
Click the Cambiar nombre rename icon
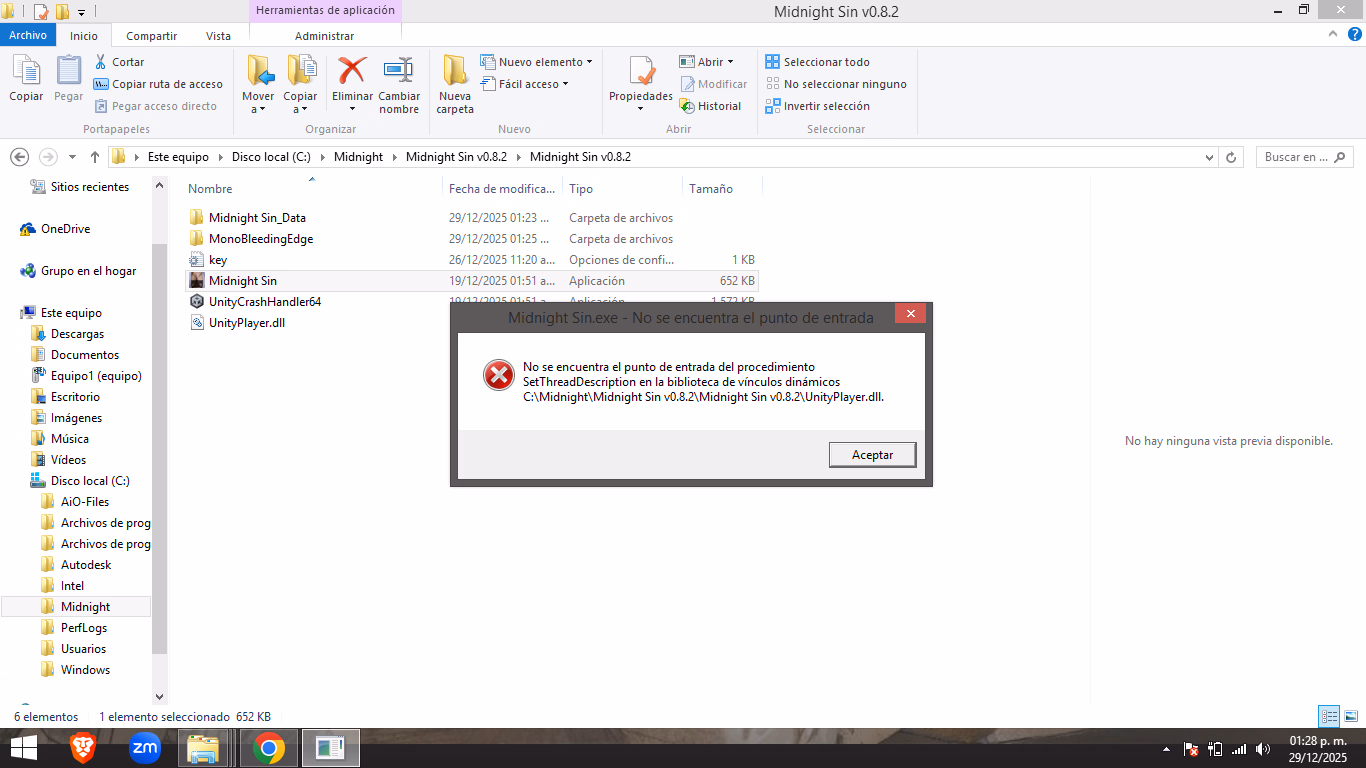pos(399,72)
